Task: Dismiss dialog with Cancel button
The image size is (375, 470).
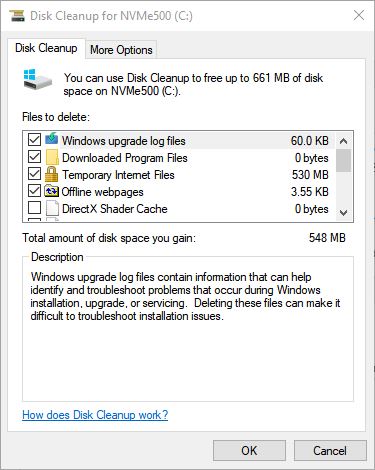Action: point(330,451)
